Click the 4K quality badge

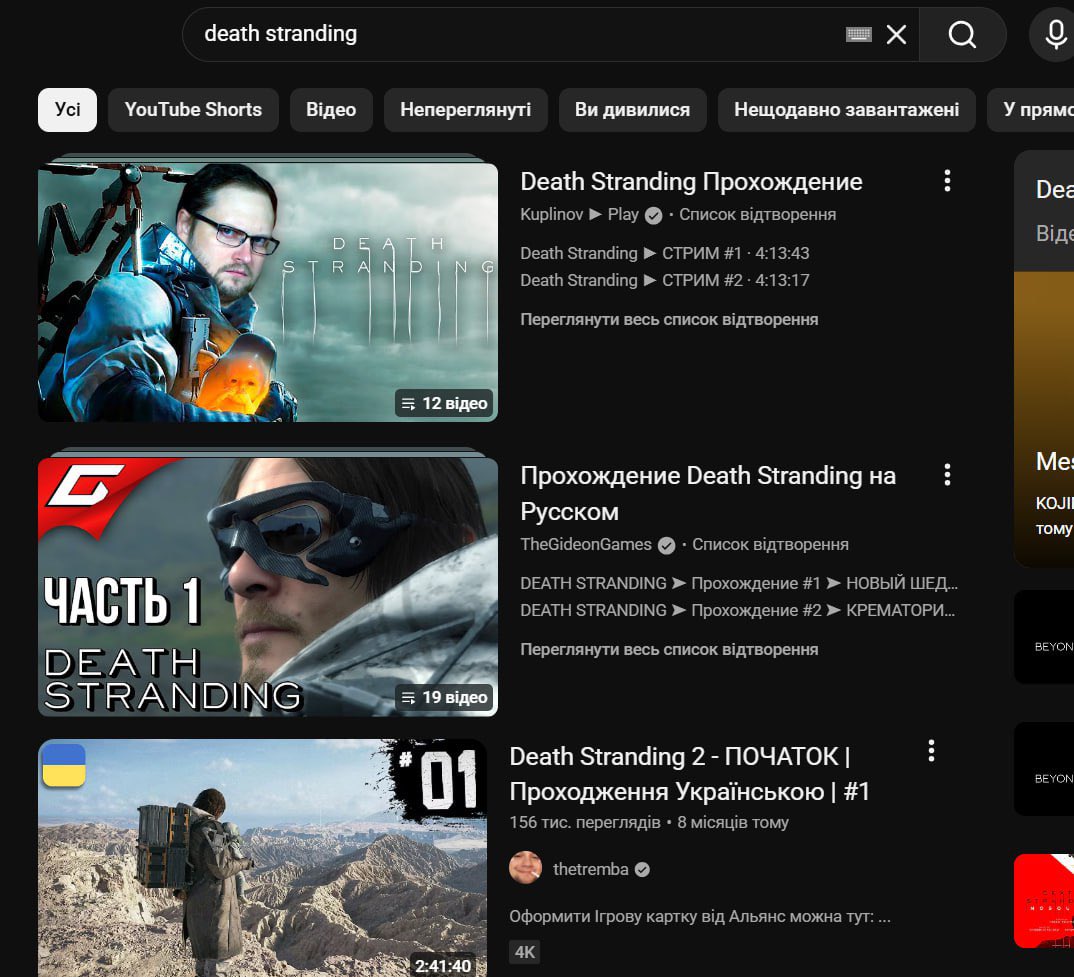525,952
